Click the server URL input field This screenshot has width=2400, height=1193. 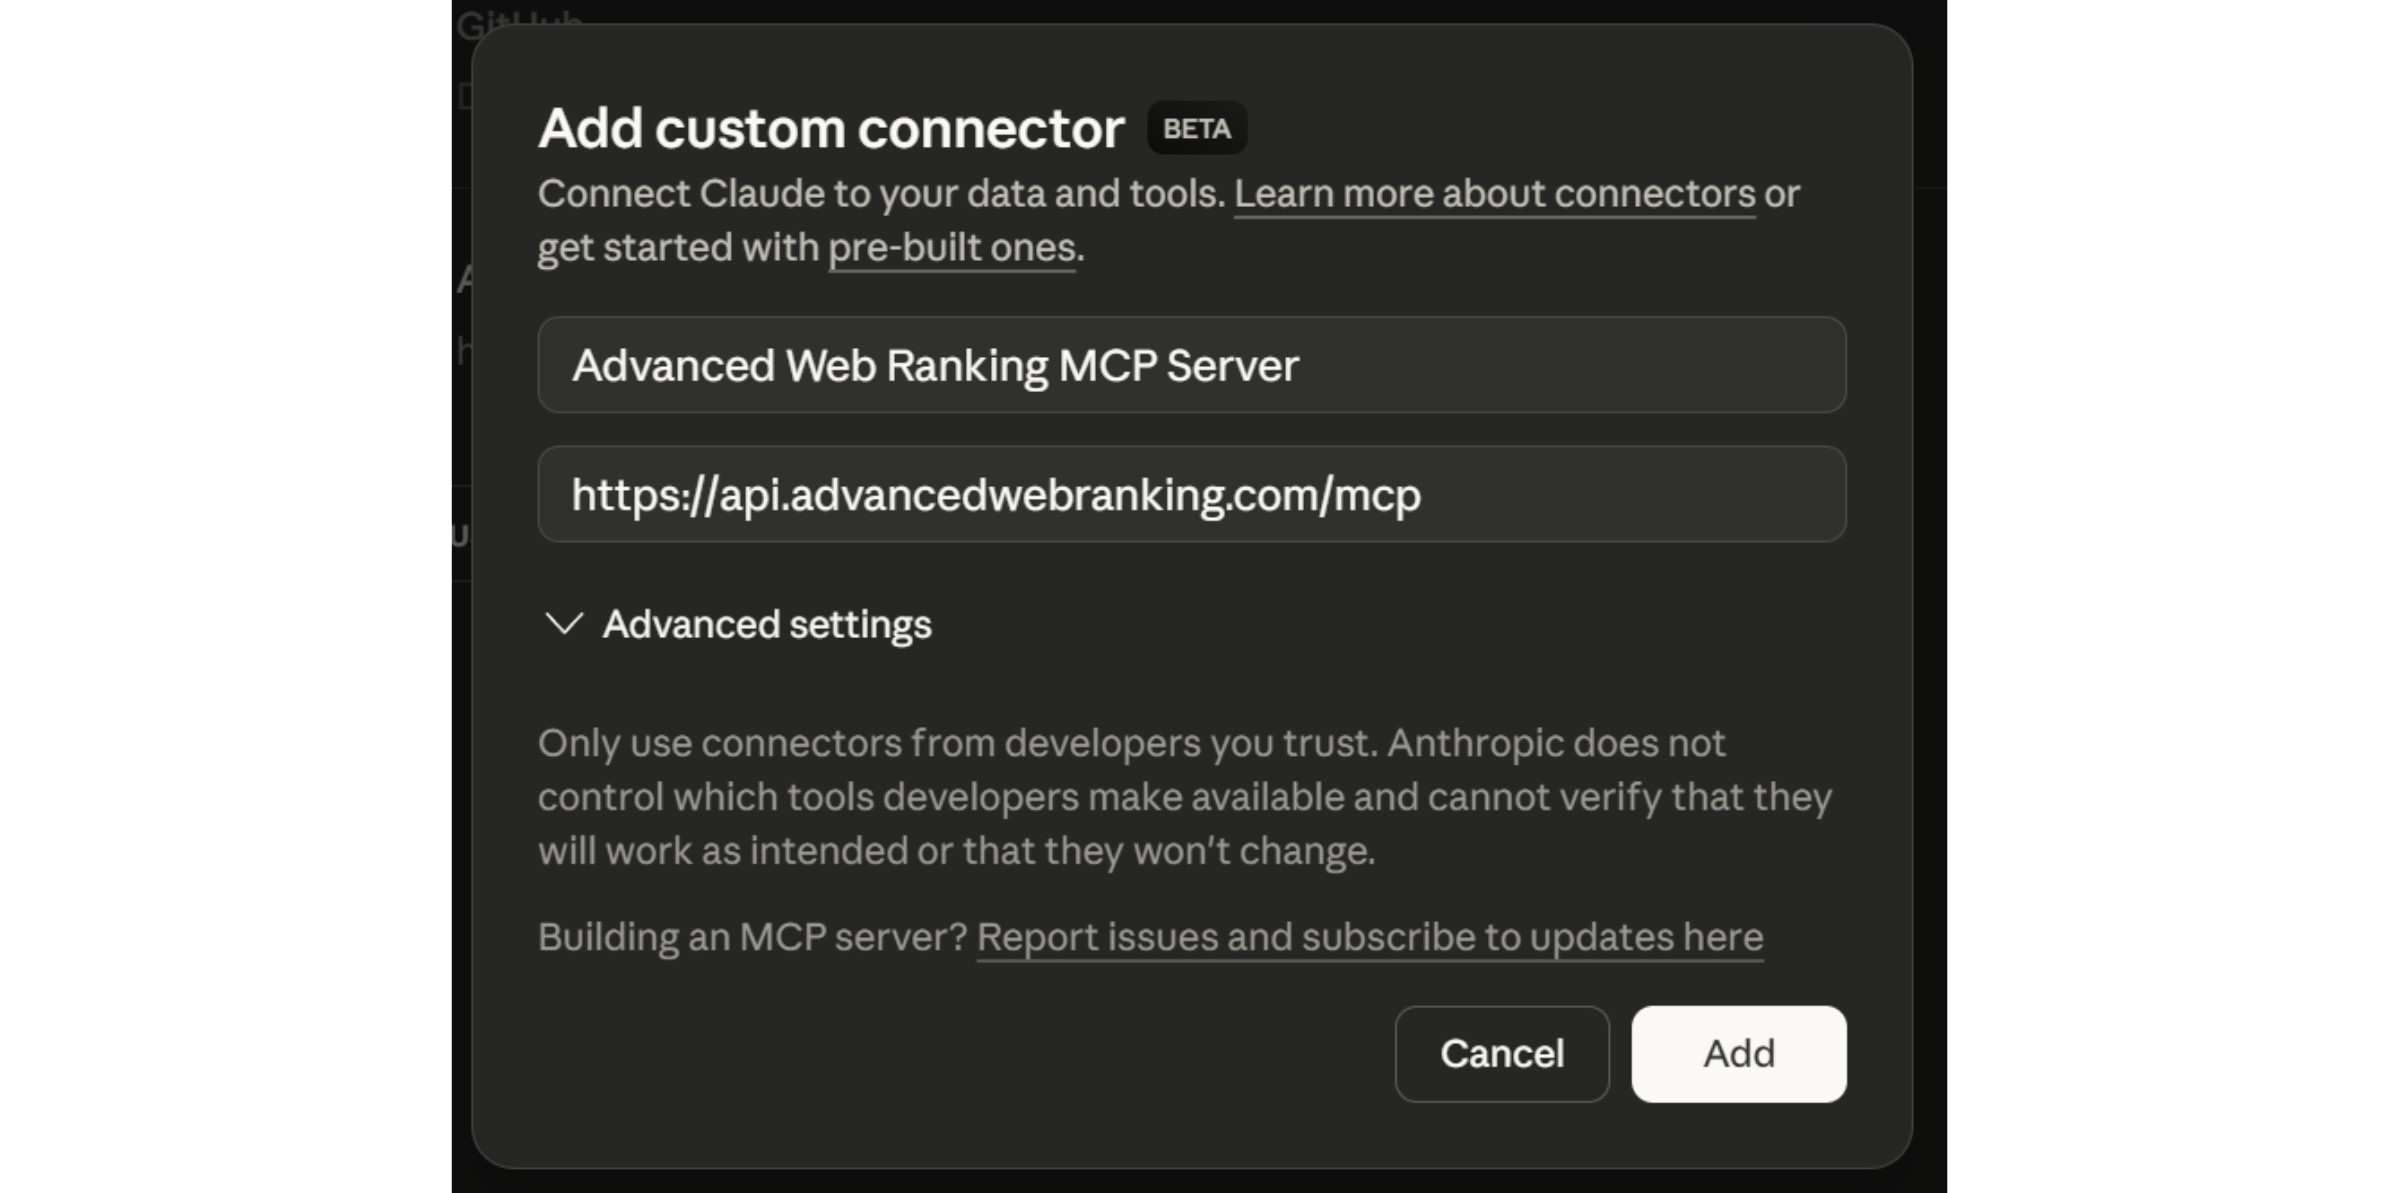pos(1190,493)
